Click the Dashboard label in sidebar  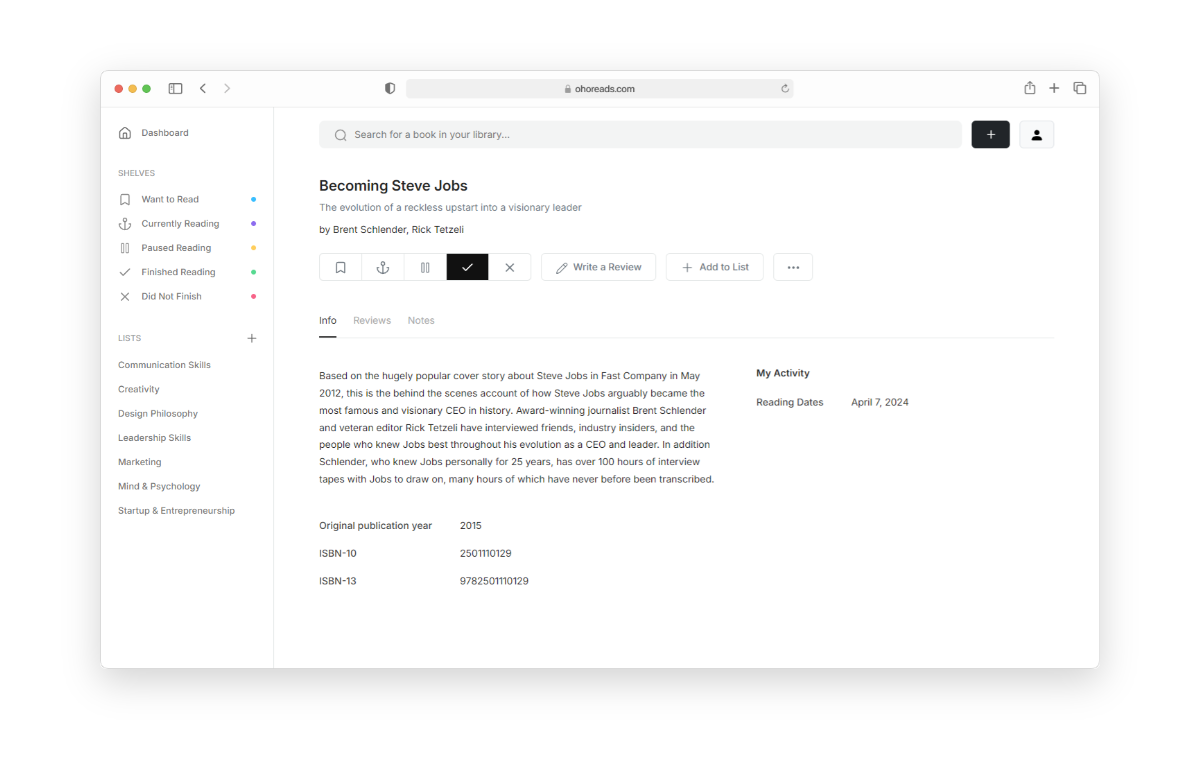tap(165, 133)
